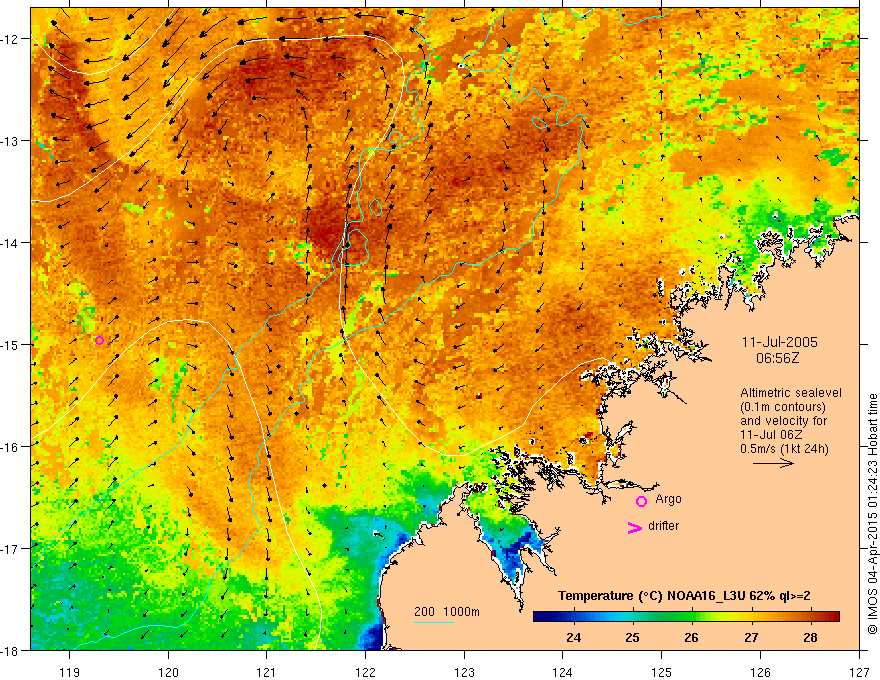Click the magenta Argo float marker near 119E
880x680 pixels.
(x=99, y=340)
